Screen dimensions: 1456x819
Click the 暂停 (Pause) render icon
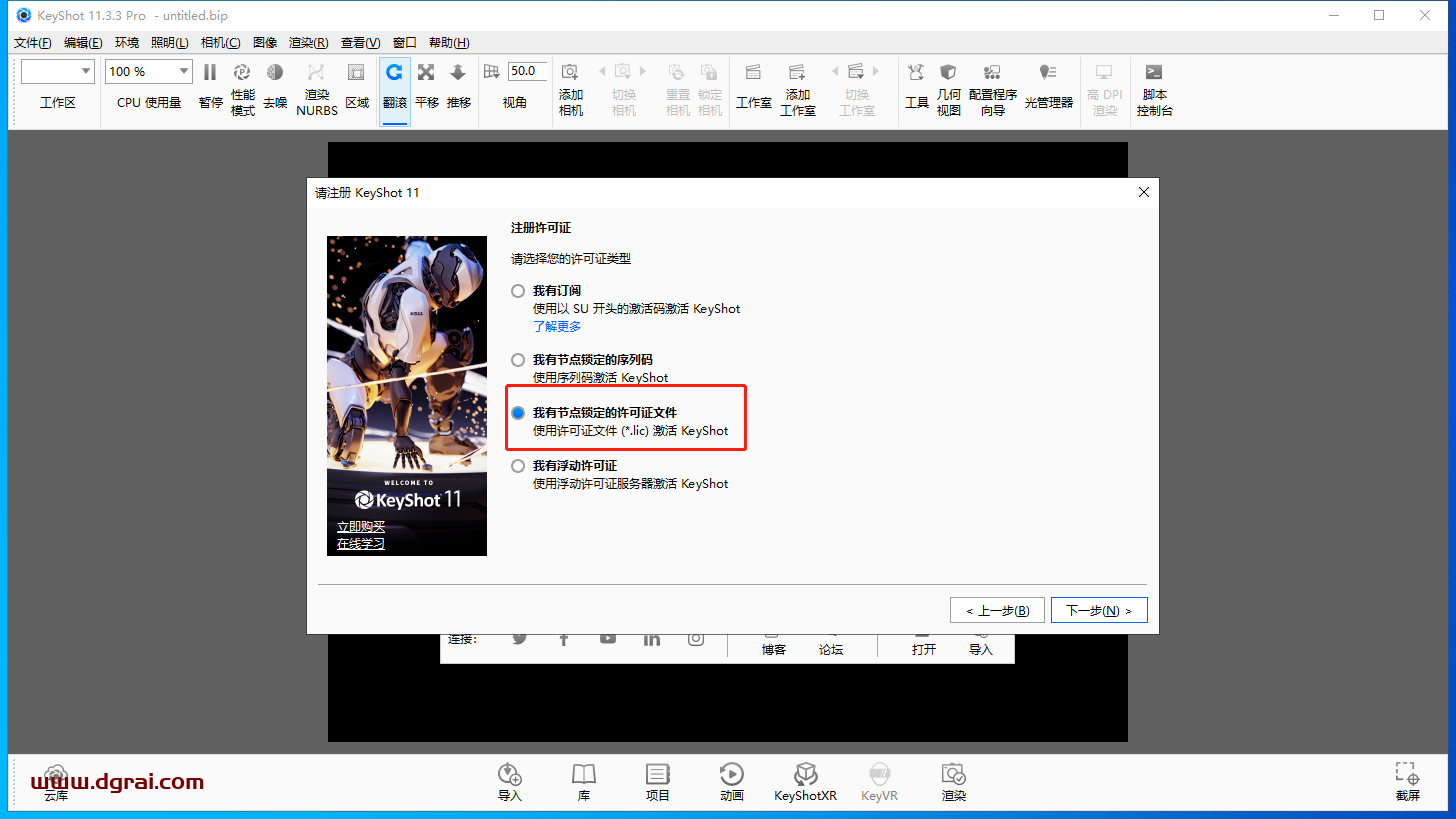click(x=210, y=73)
